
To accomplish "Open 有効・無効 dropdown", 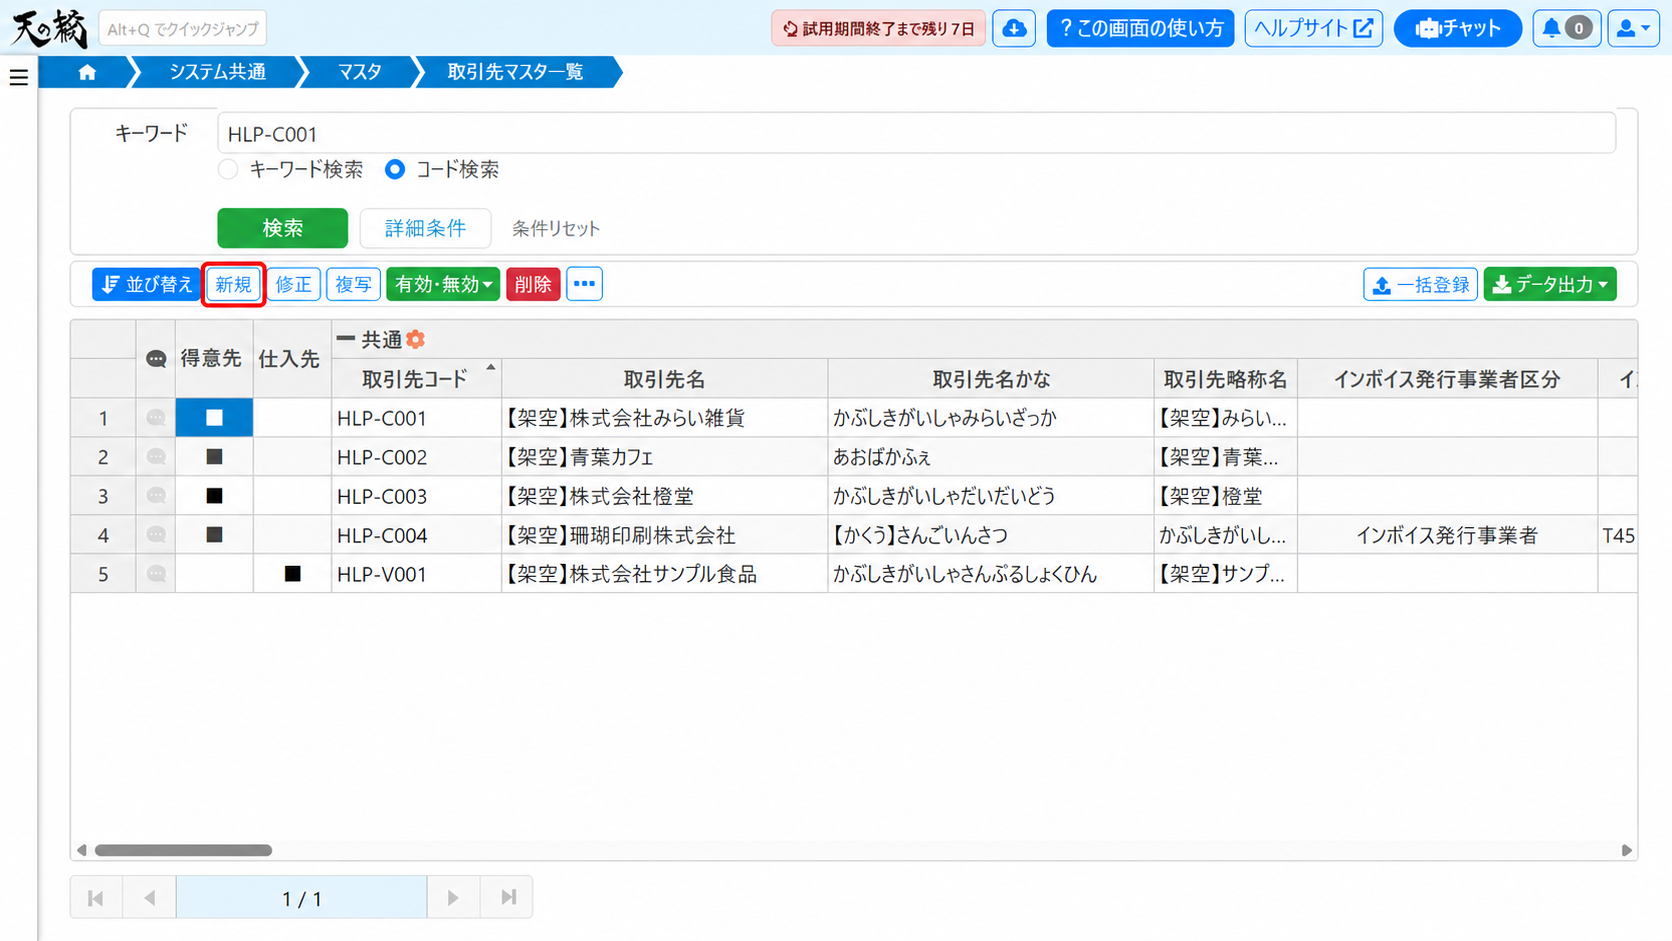I will [443, 284].
